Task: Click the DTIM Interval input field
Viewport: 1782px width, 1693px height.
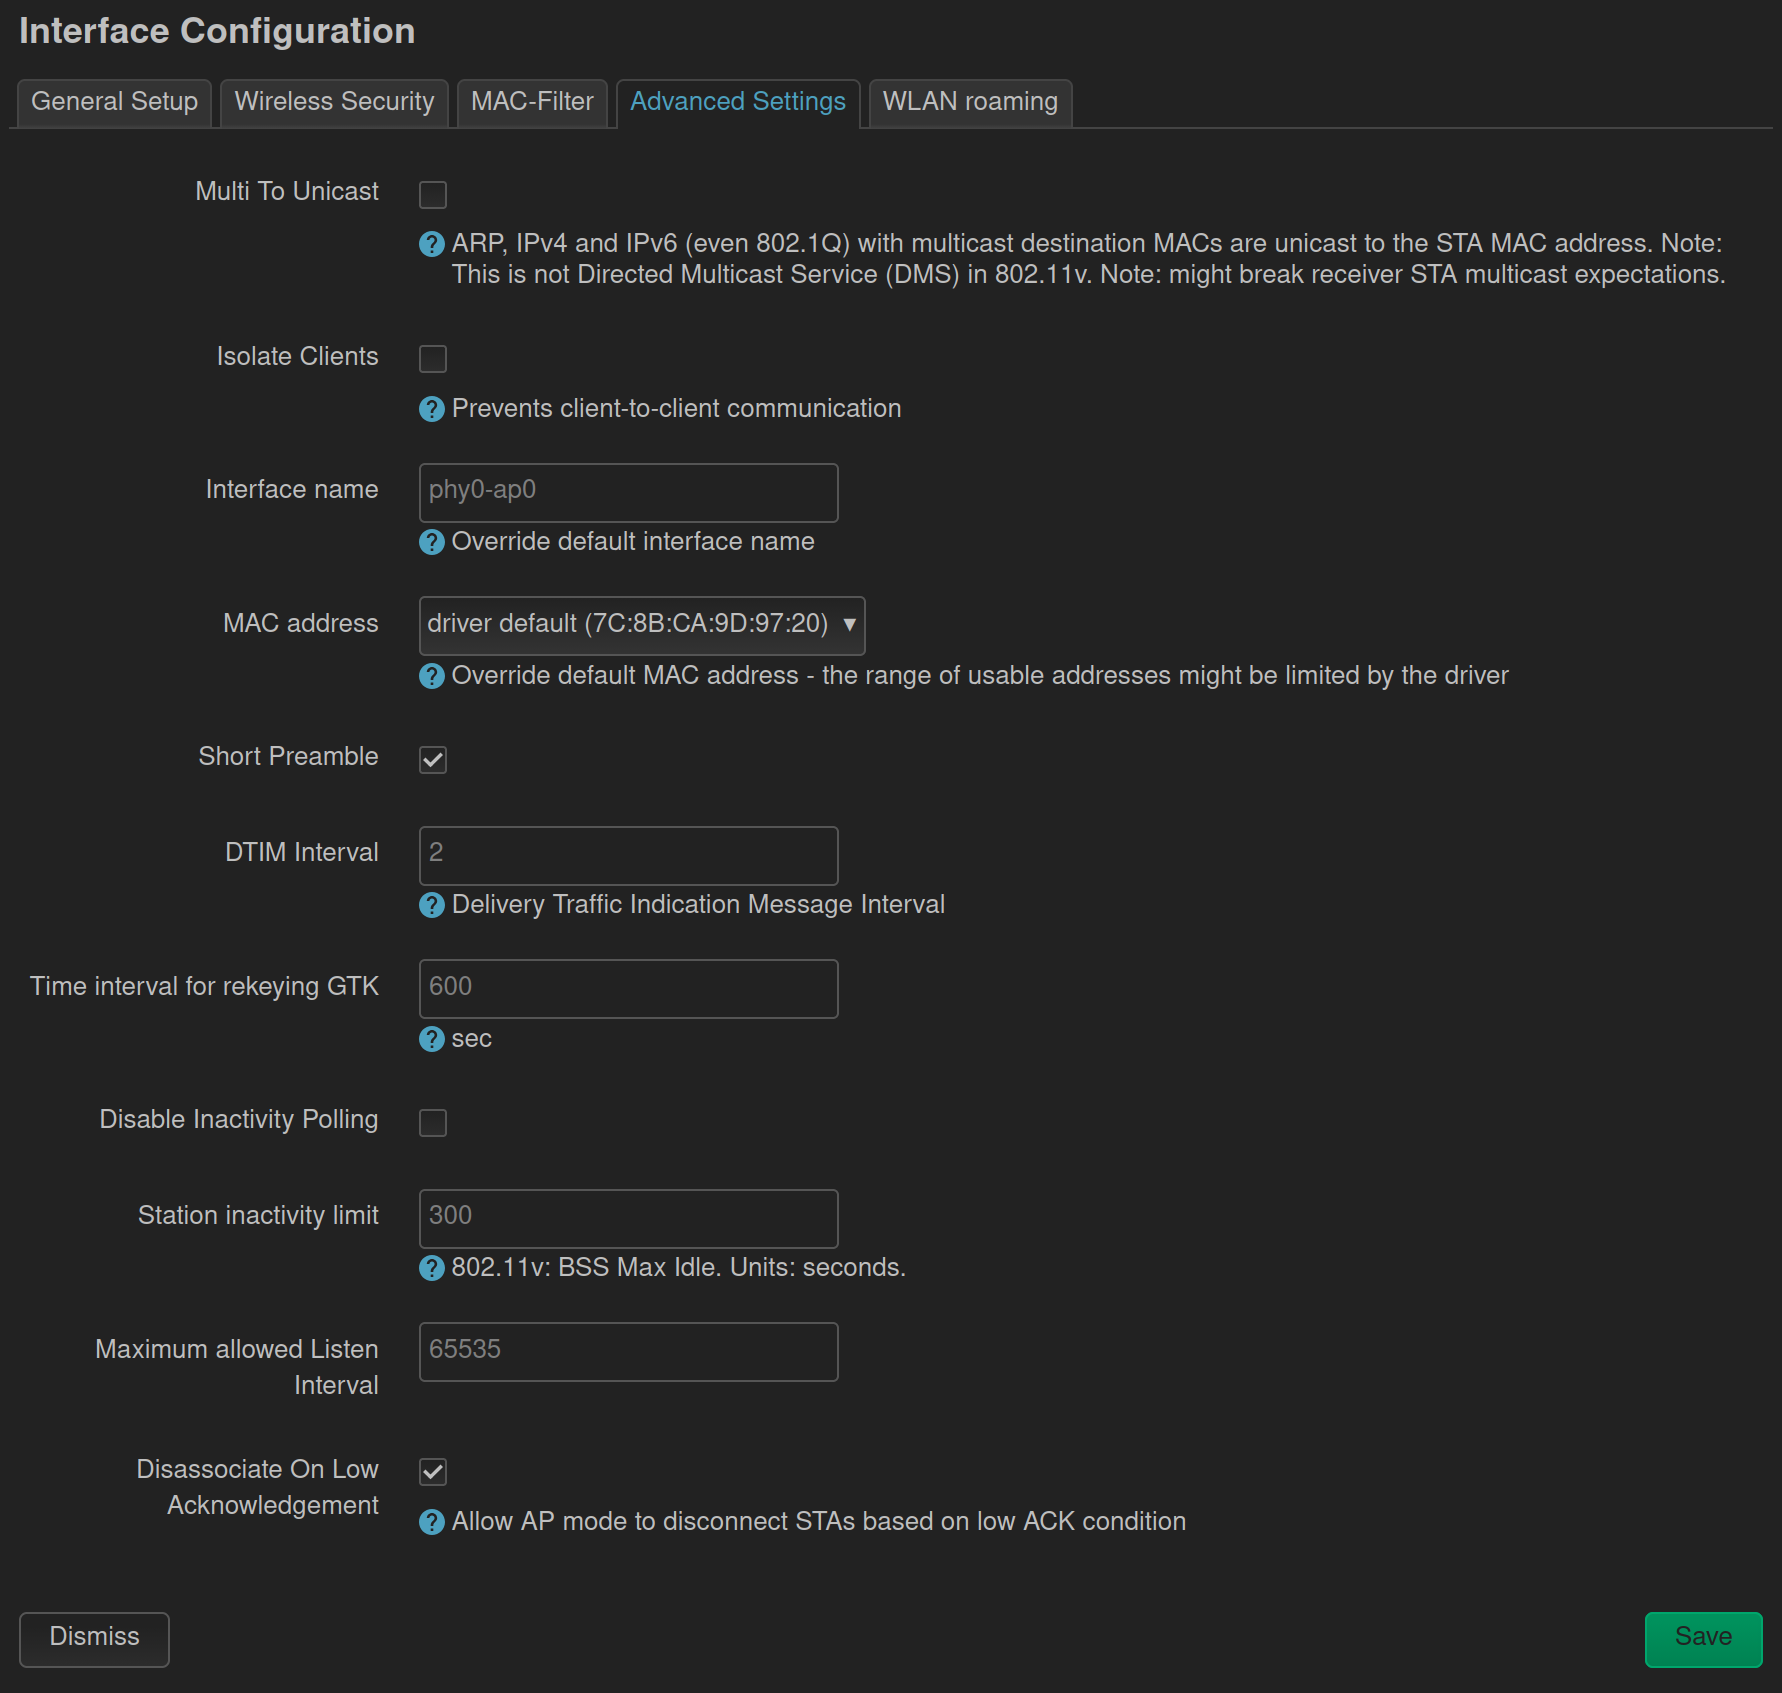Action: click(x=628, y=855)
